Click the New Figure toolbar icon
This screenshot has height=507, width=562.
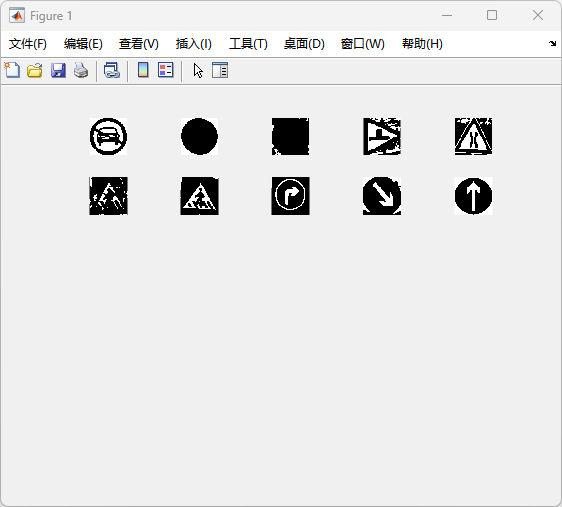click(12, 70)
